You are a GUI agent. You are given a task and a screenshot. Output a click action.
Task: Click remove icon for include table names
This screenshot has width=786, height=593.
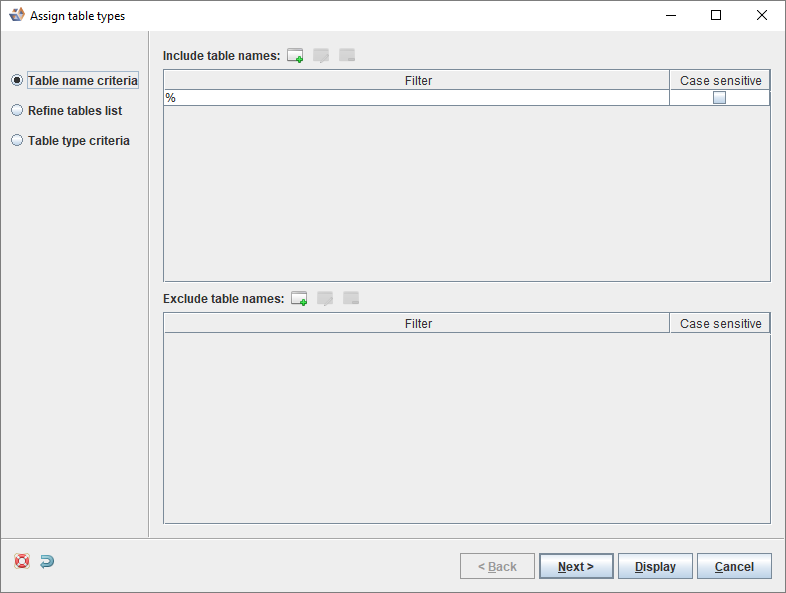point(347,55)
